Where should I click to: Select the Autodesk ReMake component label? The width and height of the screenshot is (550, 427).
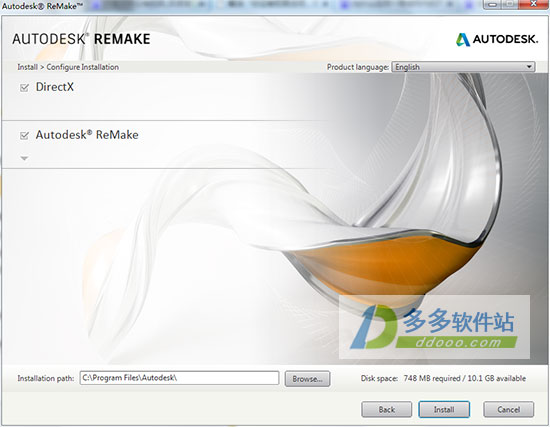(87, 135)
